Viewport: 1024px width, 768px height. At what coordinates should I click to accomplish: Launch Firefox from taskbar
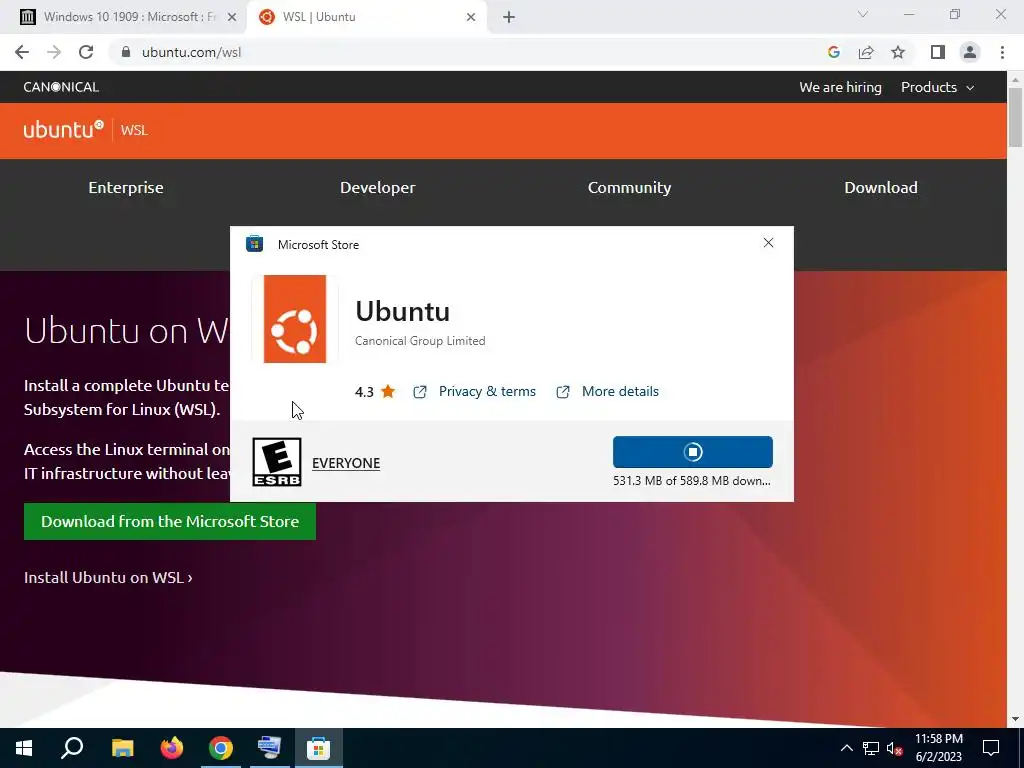pyautogui.click(x=172, y=748)
